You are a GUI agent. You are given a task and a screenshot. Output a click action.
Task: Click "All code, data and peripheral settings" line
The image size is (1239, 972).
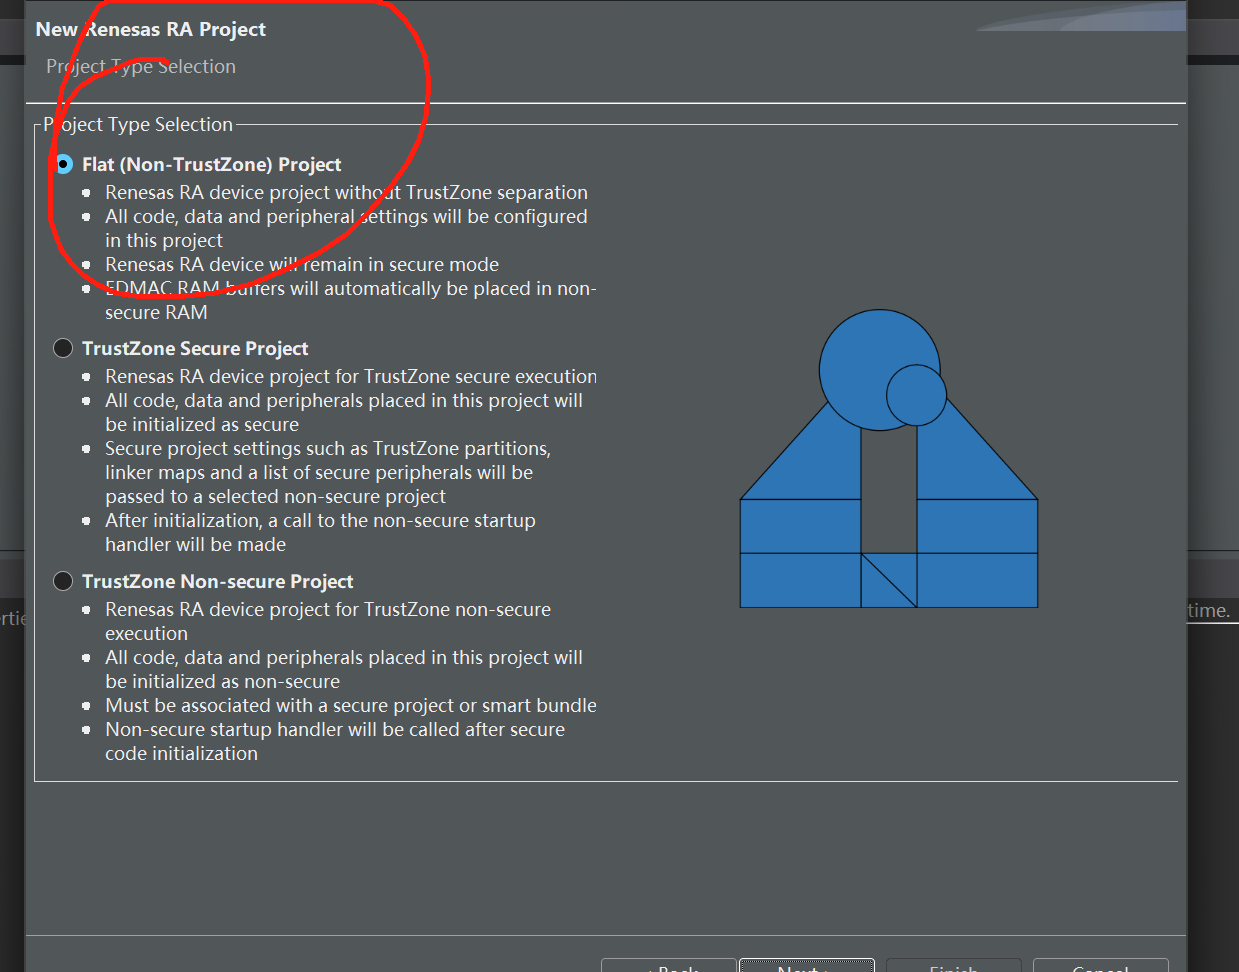pos(346,216)
